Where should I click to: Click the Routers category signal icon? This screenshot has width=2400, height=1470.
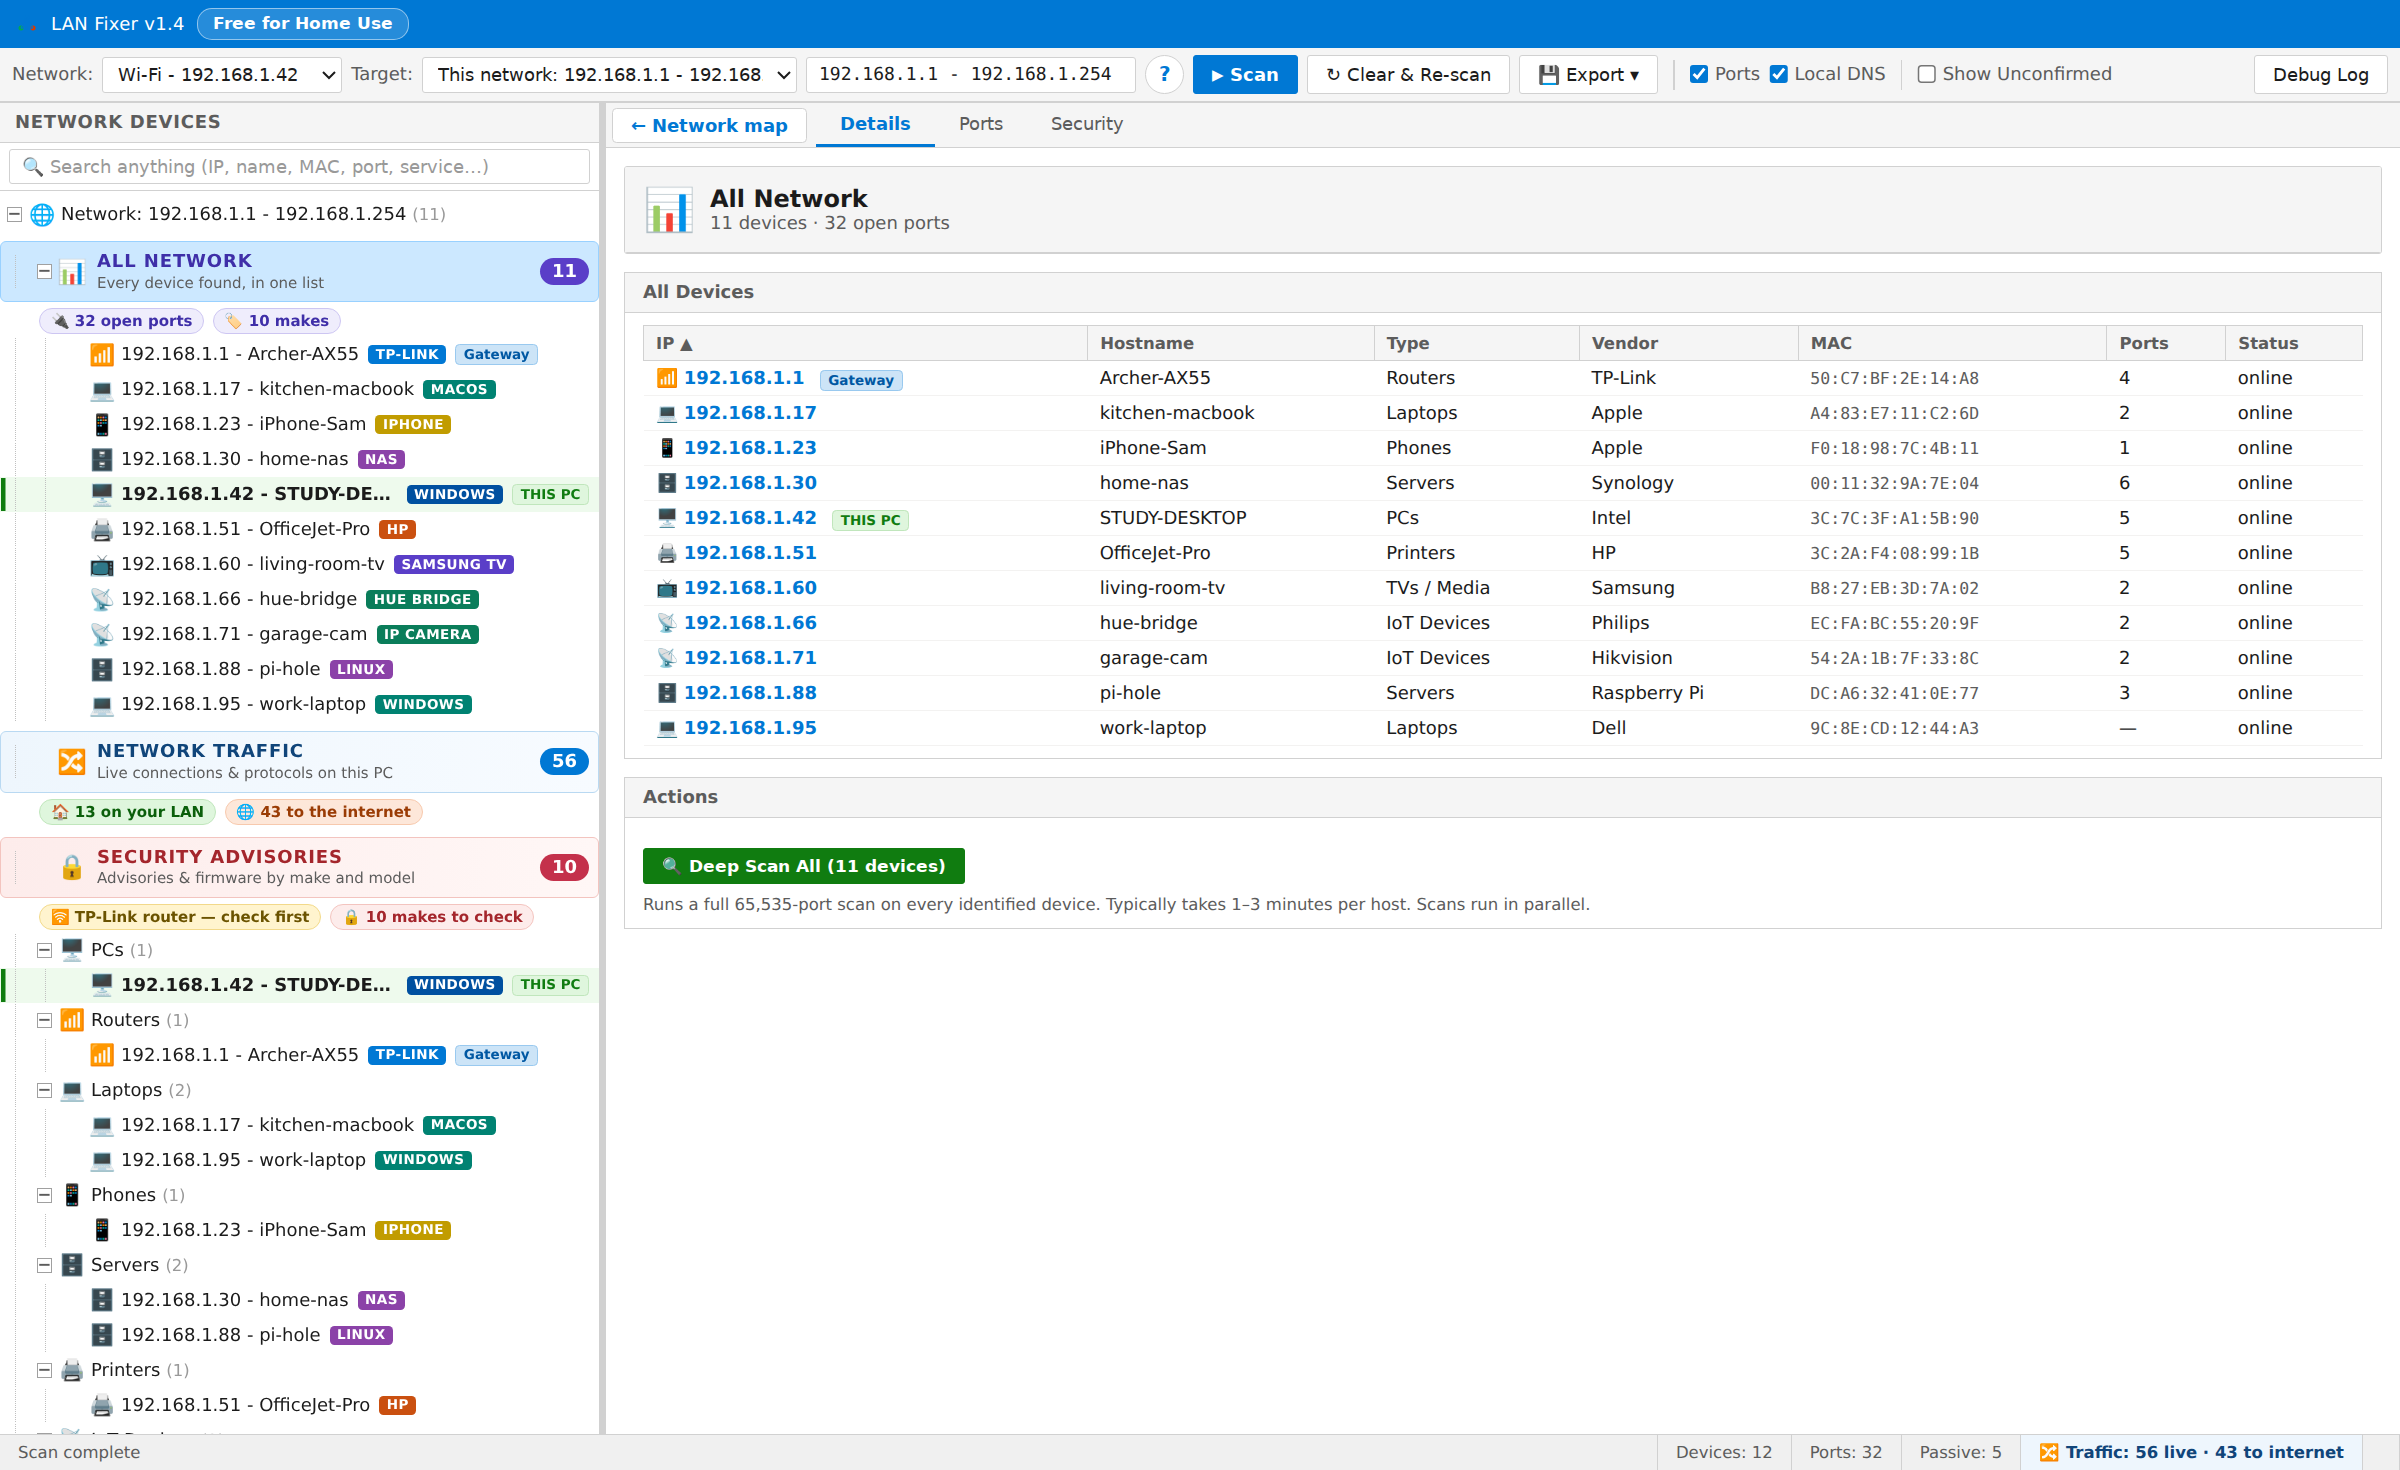72,1020
